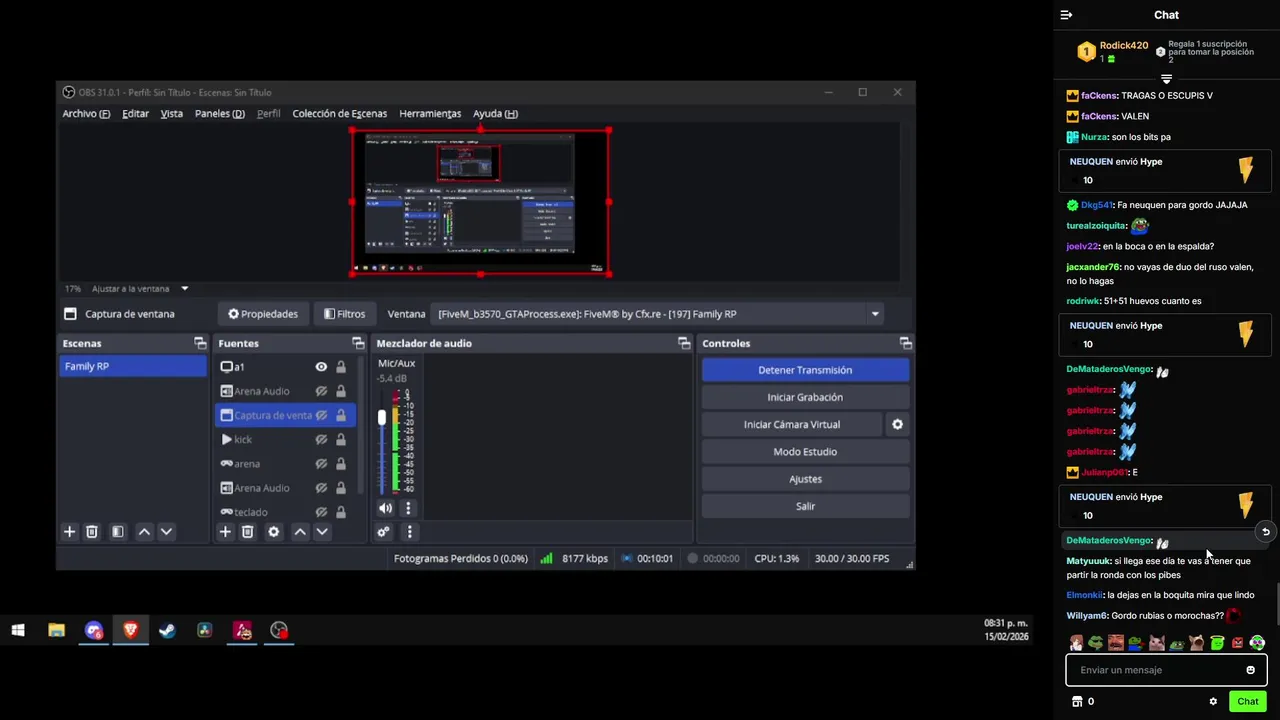Image resolution: width=1280 pixels, height=720 pixels.
Task: Open Ayuda menu
Action: pyautogui.click(x=495, y=114)
